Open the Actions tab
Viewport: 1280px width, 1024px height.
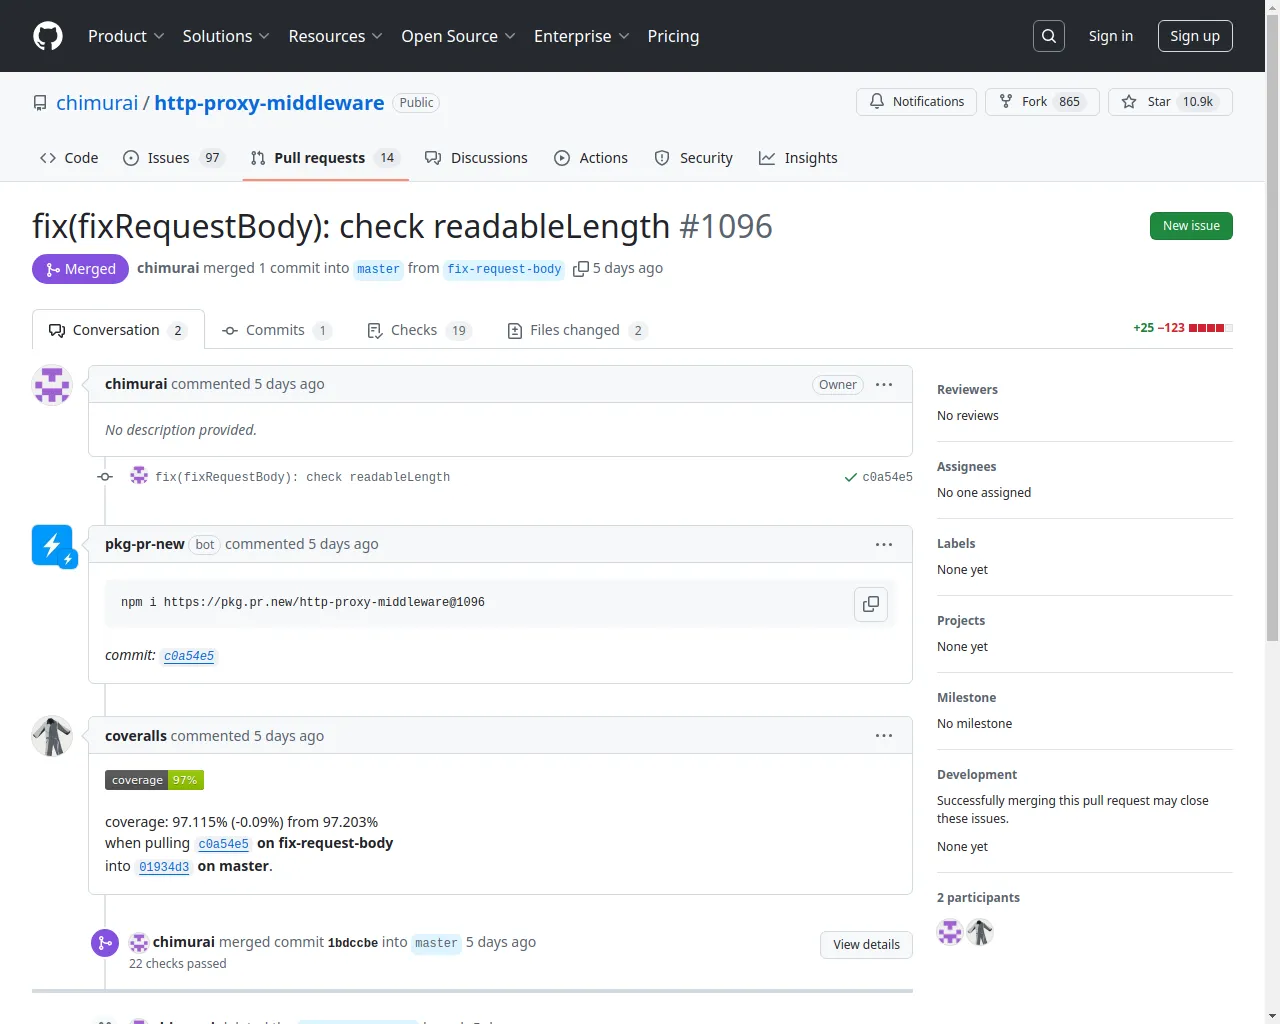click(591, 158)
